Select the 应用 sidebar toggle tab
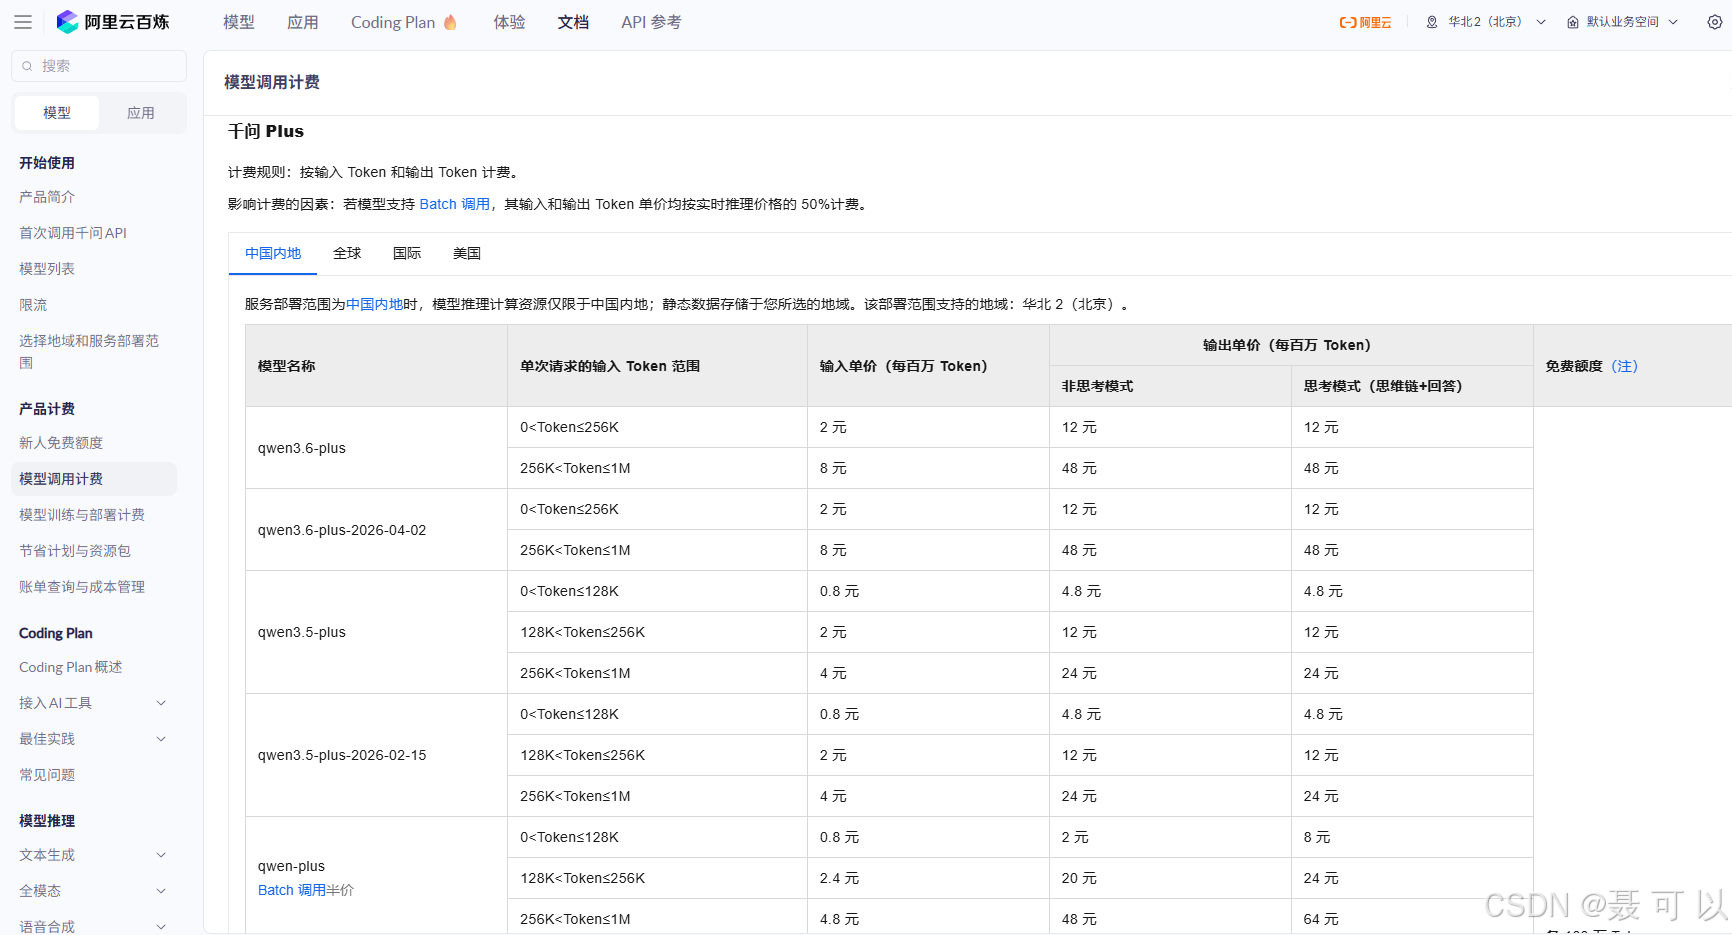1732x935 pixels. [x=141, y=113]
